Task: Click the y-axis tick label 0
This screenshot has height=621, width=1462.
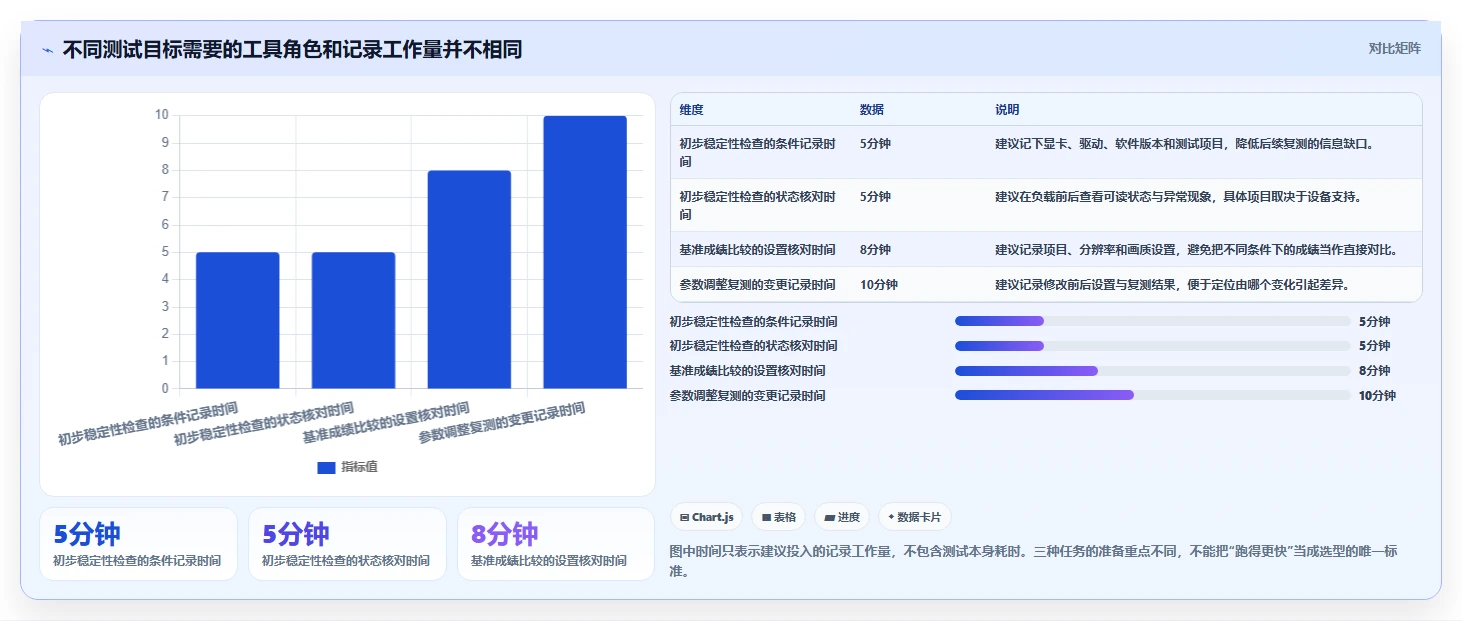Action: tap(165, 388)
